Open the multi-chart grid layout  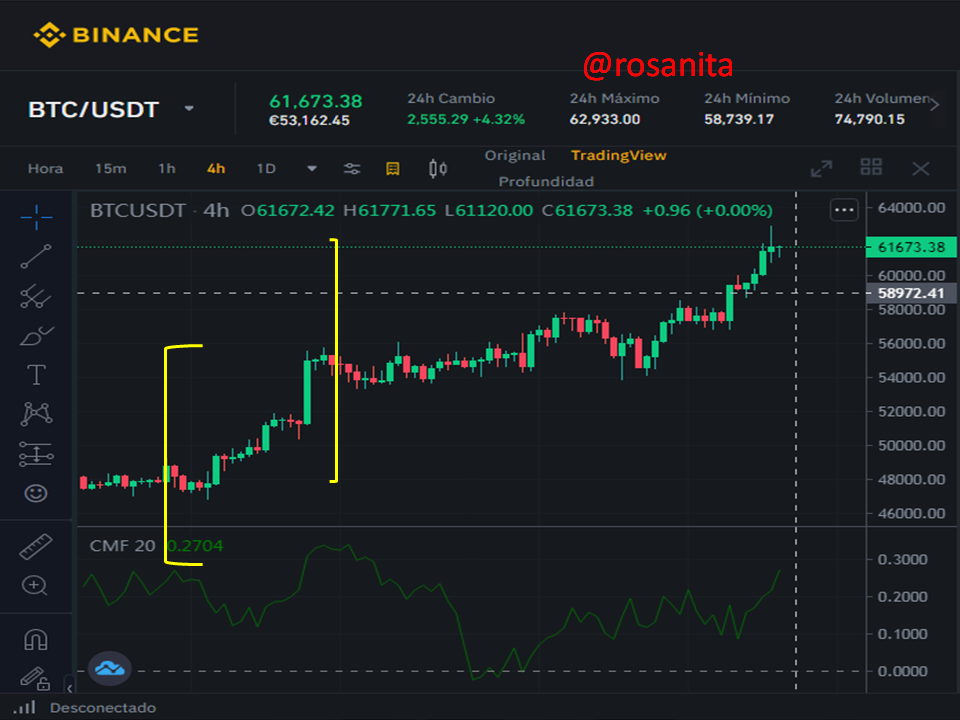tap(871, 167)
